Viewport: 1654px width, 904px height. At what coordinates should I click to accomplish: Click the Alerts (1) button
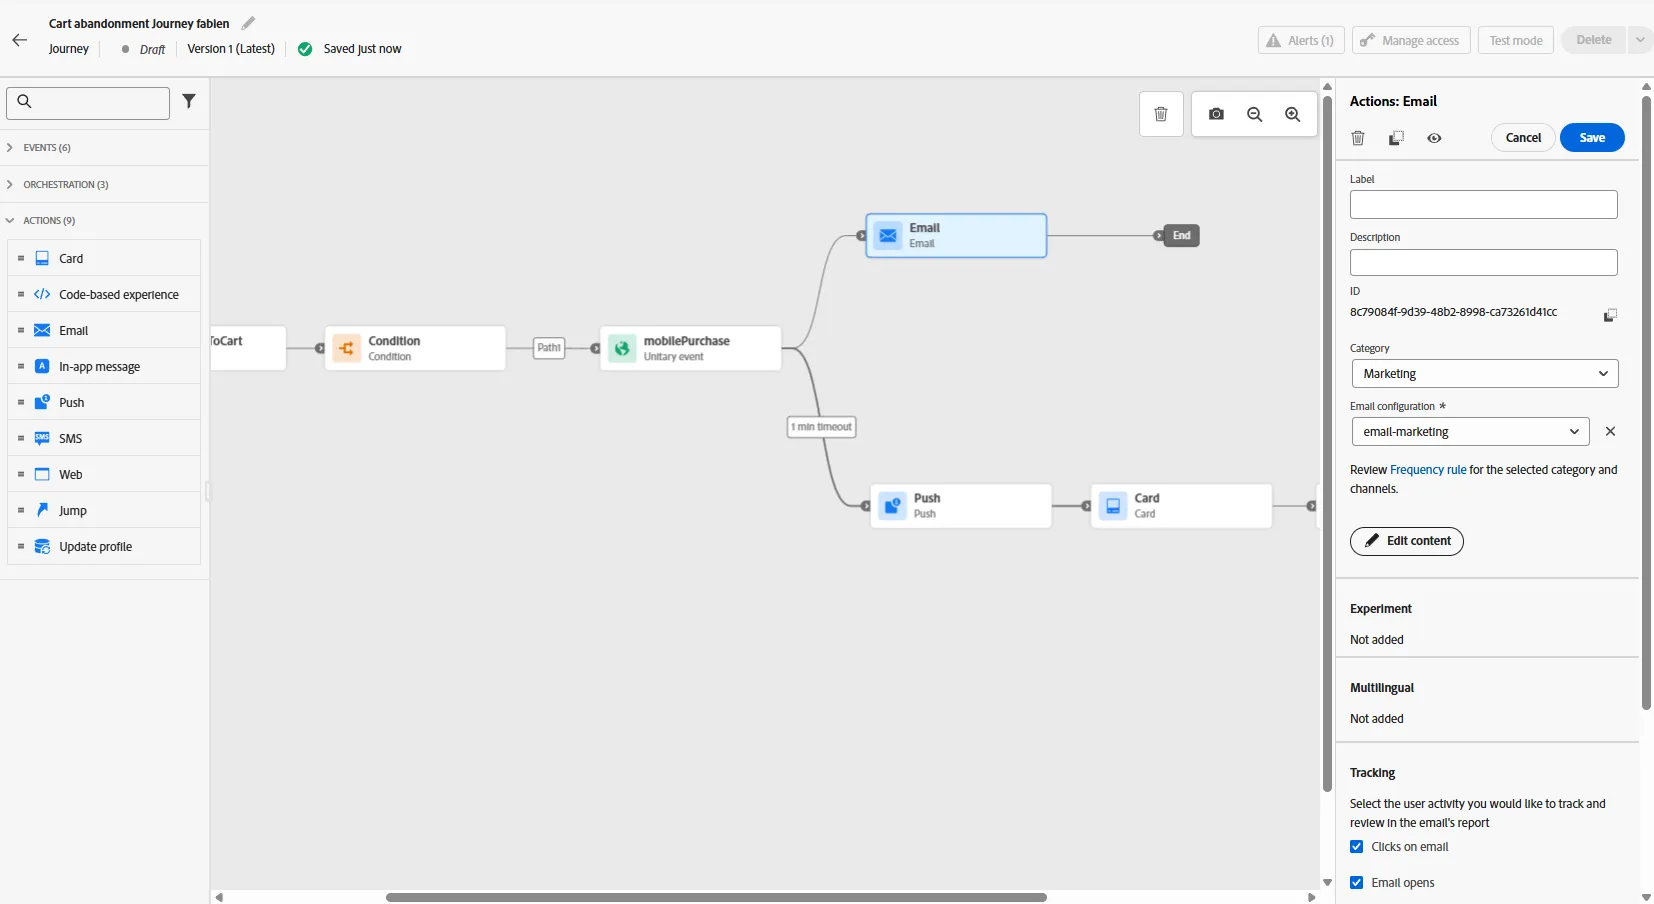pyautogui.click(x=1301, y=40)
